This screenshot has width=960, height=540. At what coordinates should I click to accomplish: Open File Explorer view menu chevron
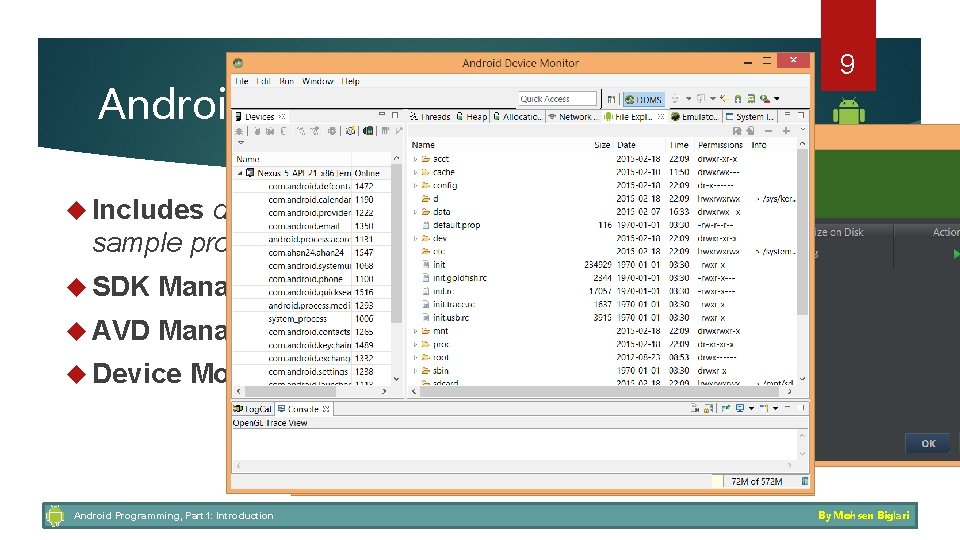point(803,130)
